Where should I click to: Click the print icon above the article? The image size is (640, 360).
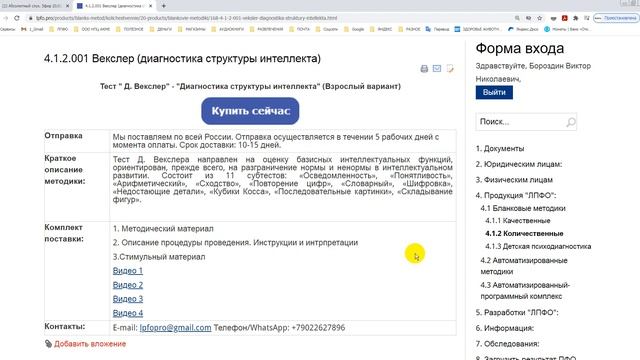click(424, 69)
